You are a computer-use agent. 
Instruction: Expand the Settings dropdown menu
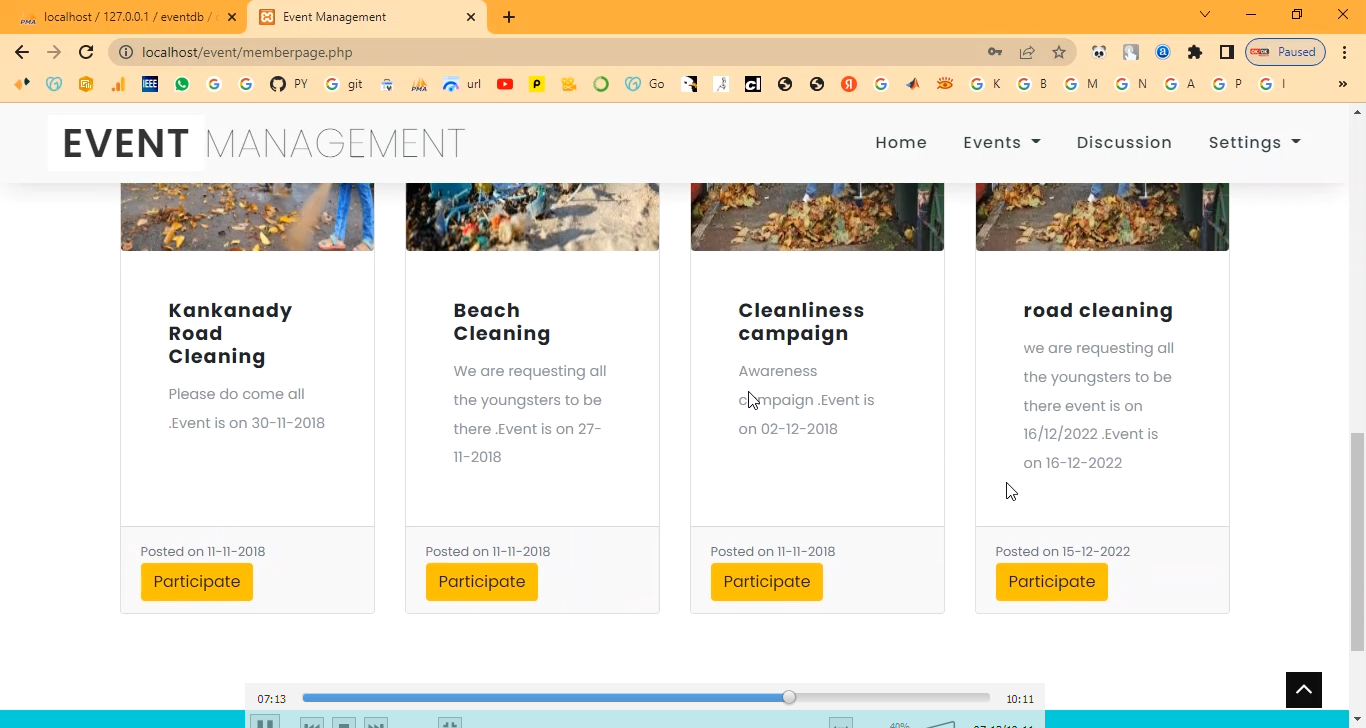(1254, 142)
